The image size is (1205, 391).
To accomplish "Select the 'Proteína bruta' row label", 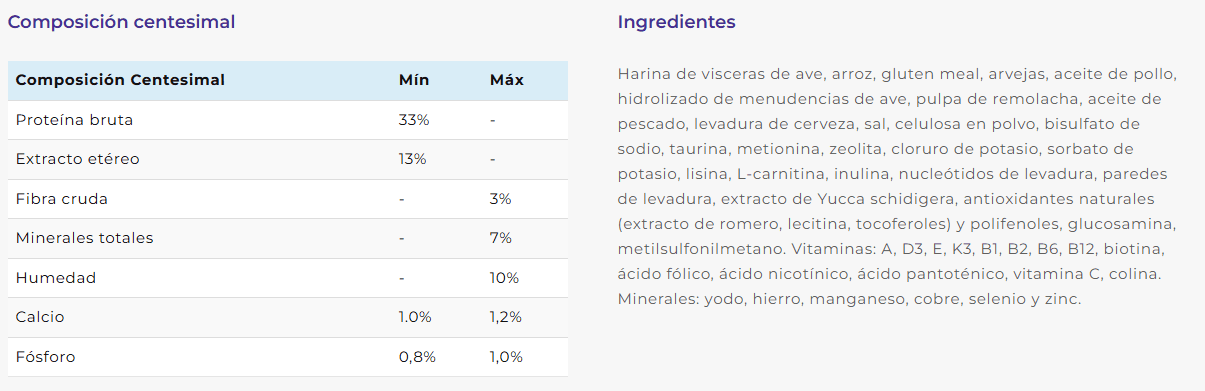I will pos(74,120).
